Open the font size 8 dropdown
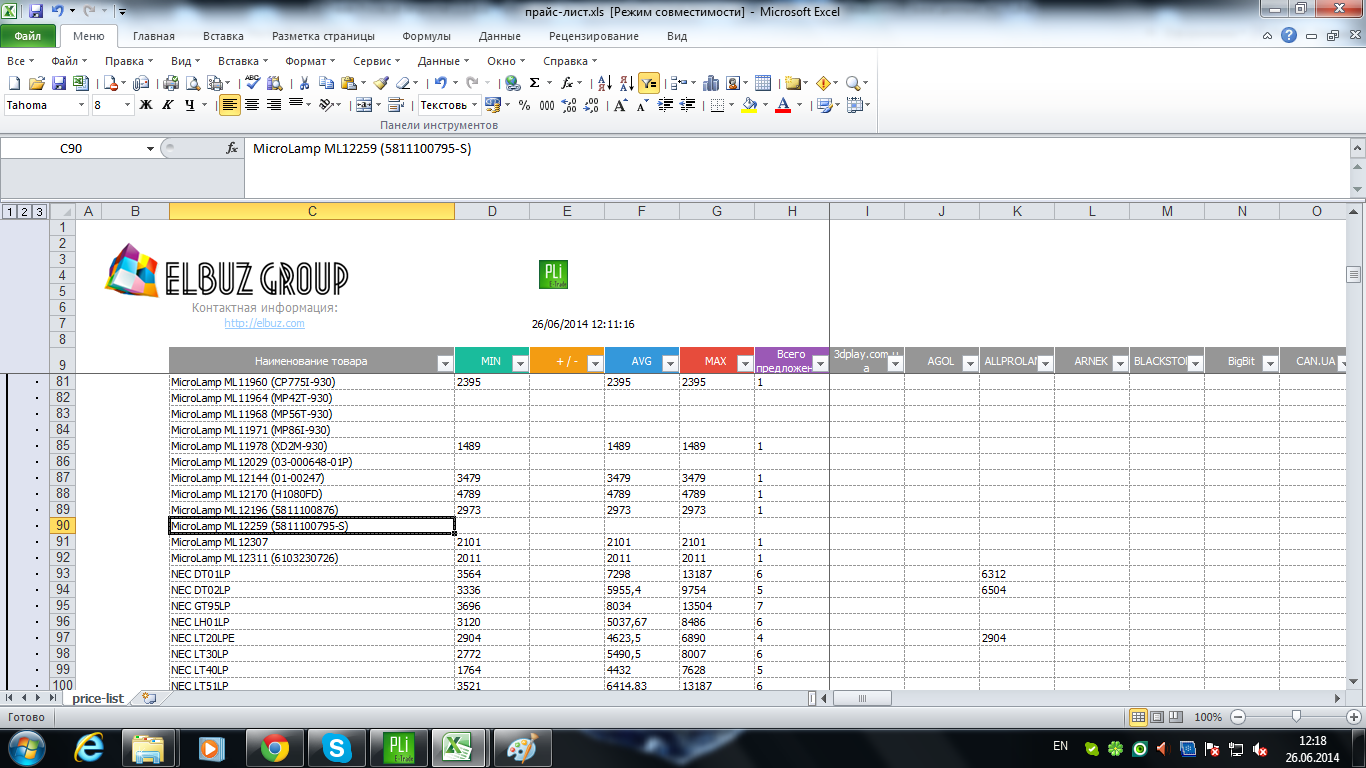 (128, 105)
